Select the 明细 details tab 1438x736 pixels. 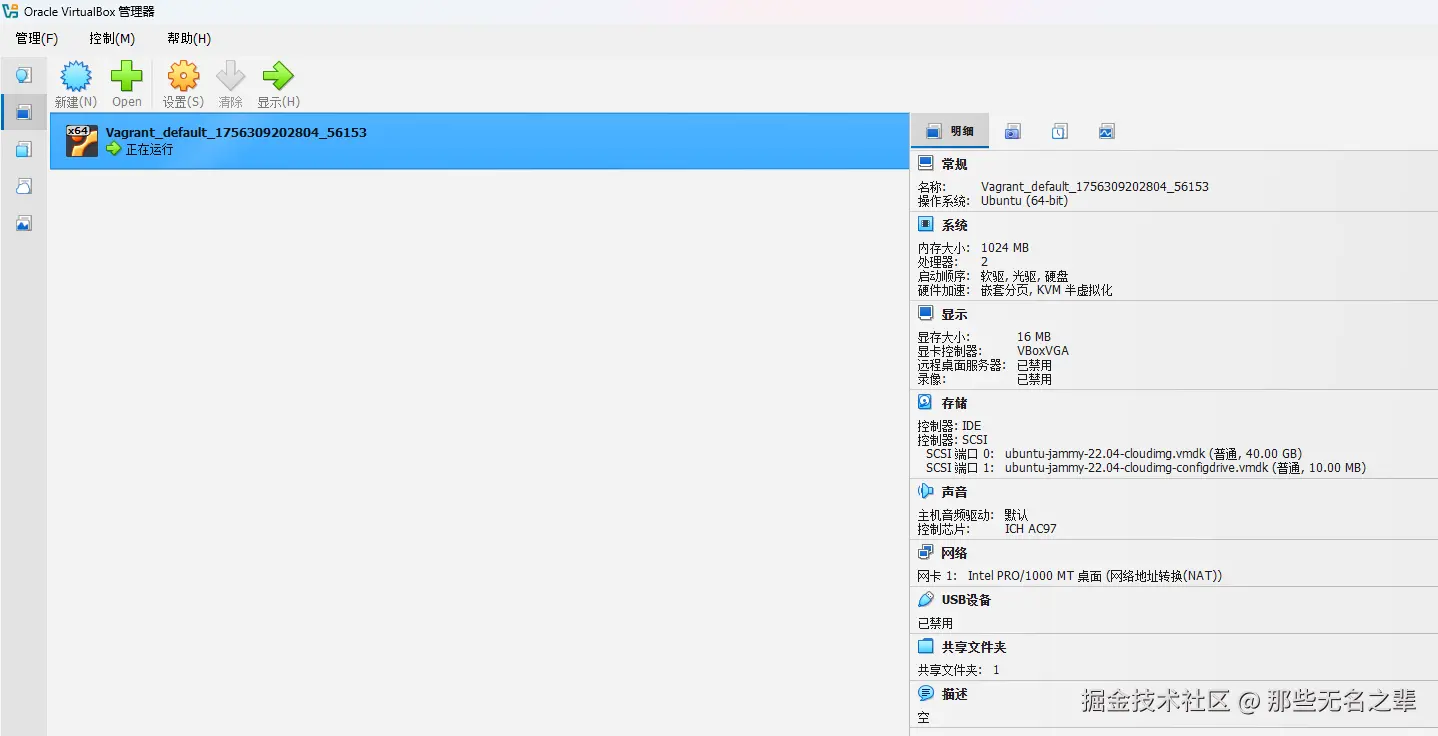tap(950, 131)
